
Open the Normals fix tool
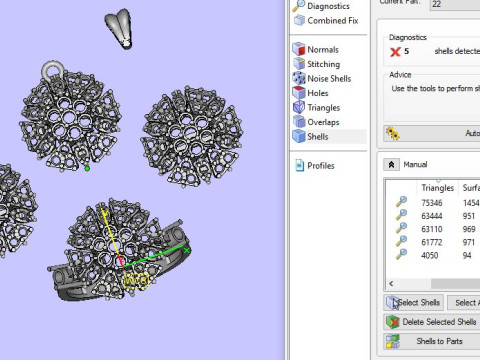coord(316,50)
